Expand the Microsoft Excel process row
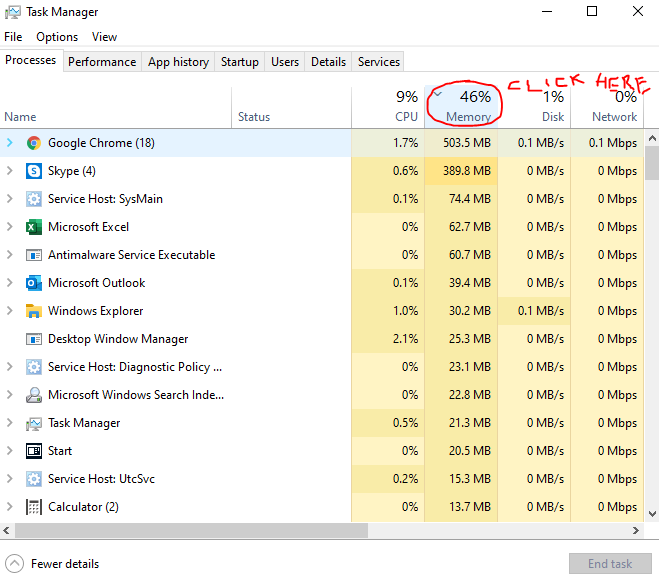This screenshot has height=585, width=659. pyautogui.click(x=10, y=227)
